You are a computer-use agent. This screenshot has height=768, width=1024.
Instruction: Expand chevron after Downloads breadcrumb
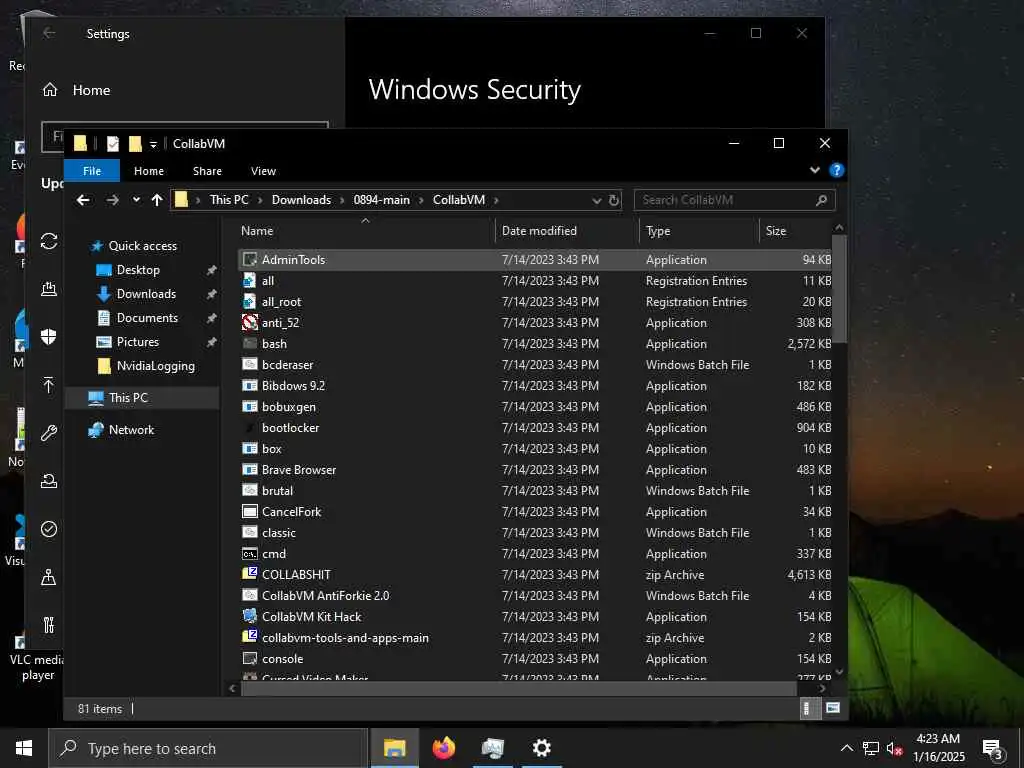tap(342, 200)
